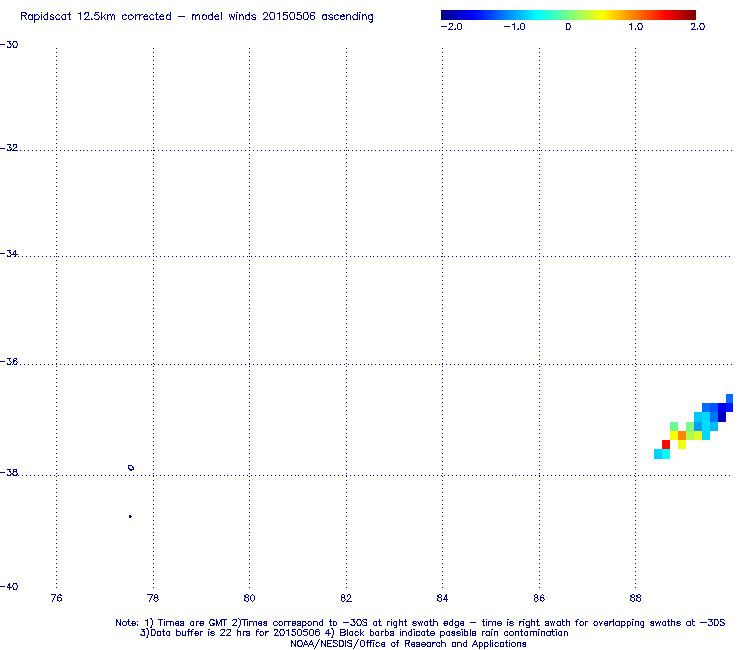
Task: Click the red wind data cell
Action: [666, 444]
